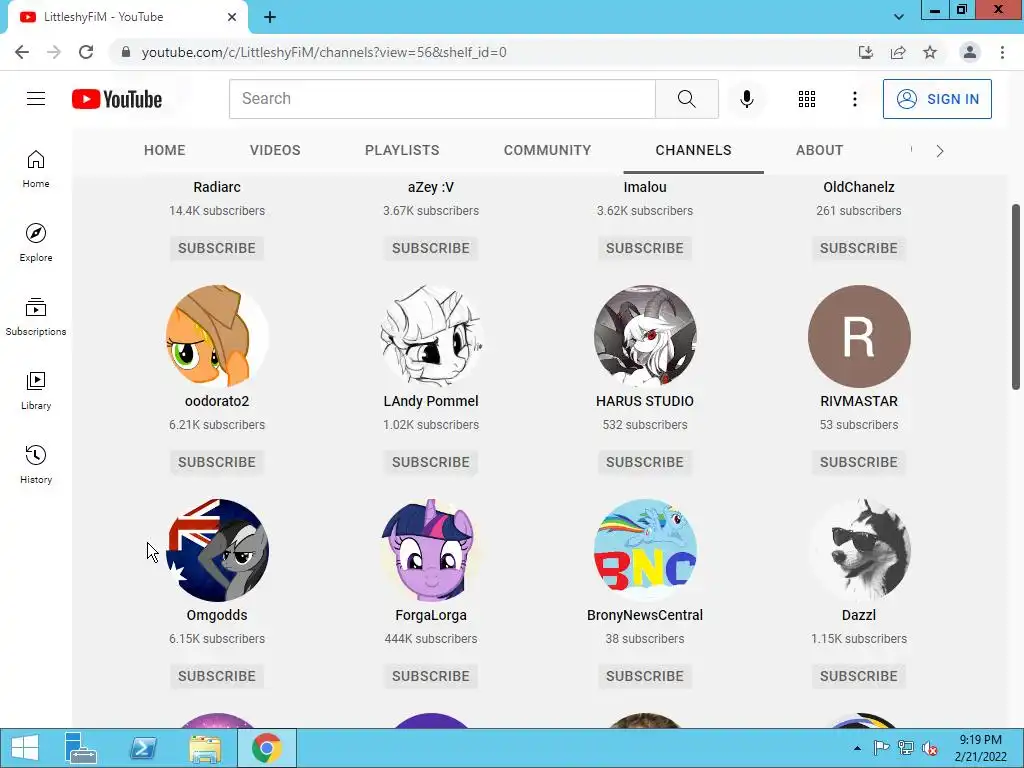Open LAndy Pommel channel avatar

point(431,336)
